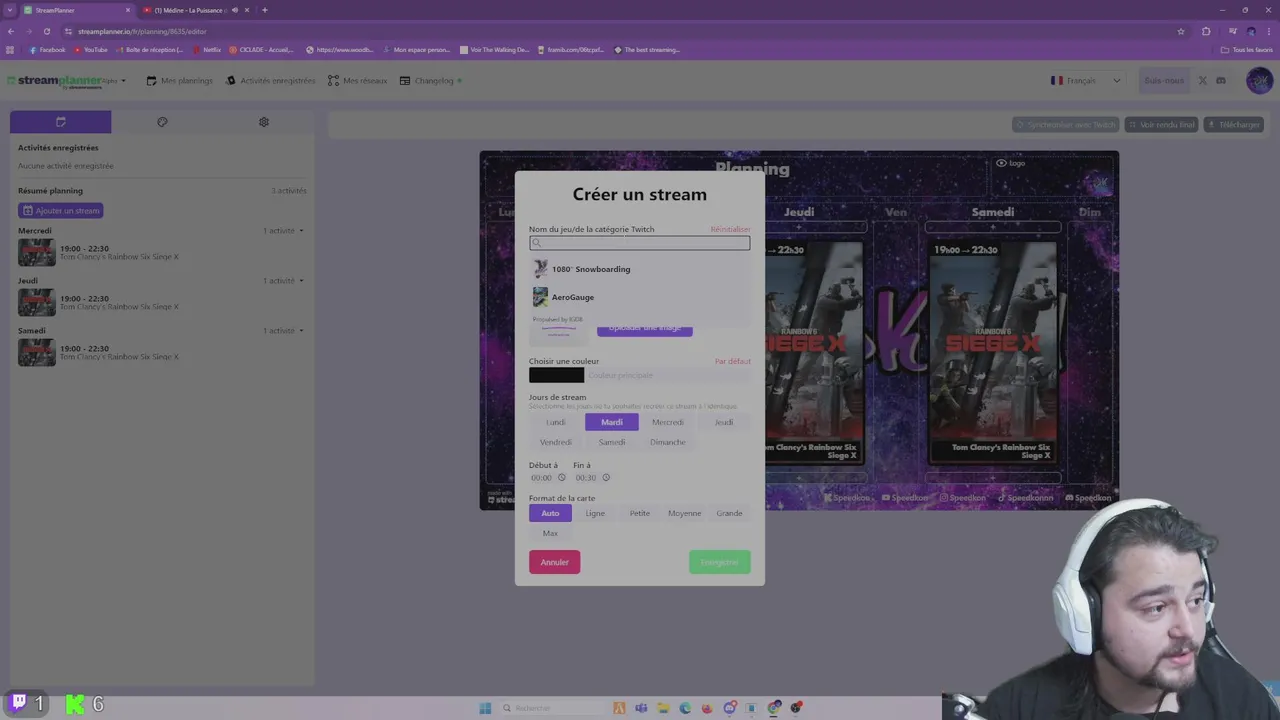This screenshot has height=720, width=1280.
Task: Open Facebook bookmark
Action: coord(47,50)
